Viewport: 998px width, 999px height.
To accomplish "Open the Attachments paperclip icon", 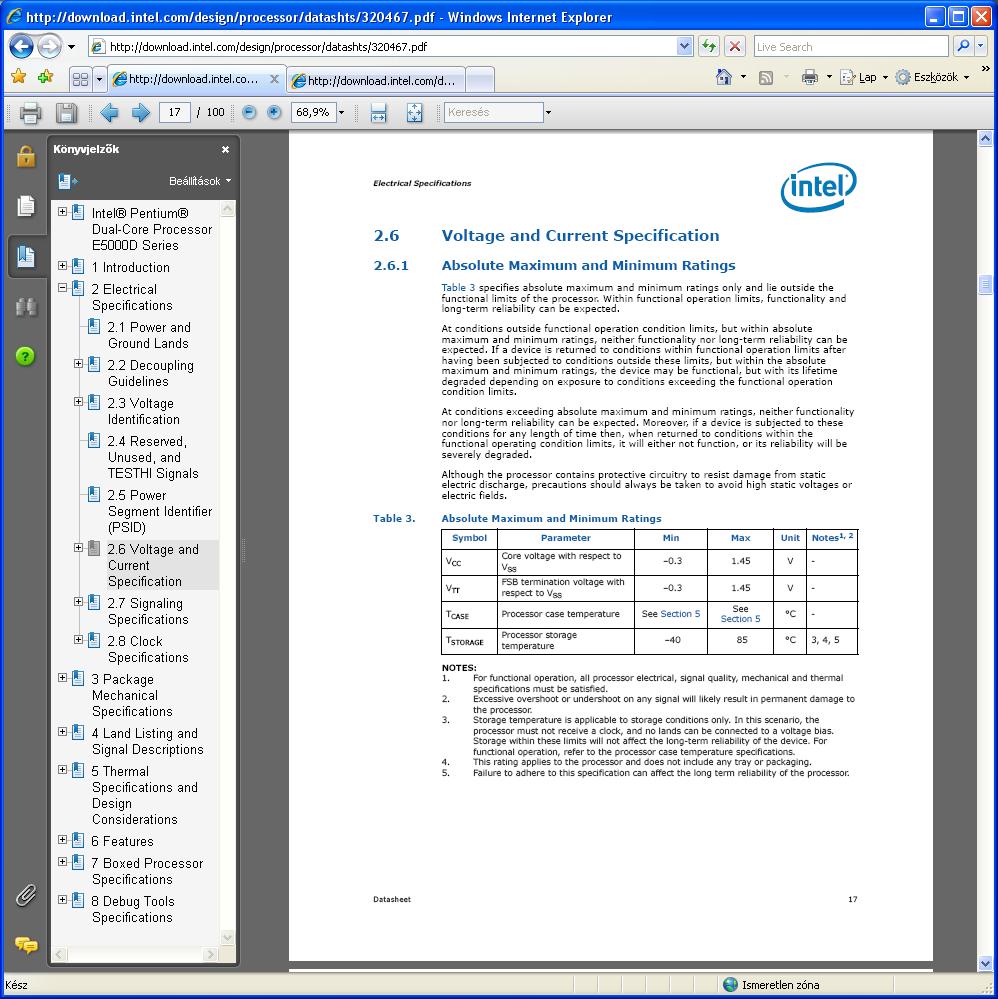I will click(25, 895).
